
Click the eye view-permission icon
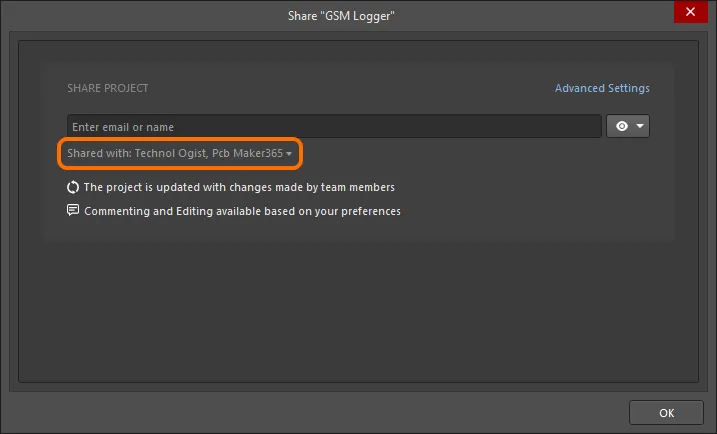point(621,126)
